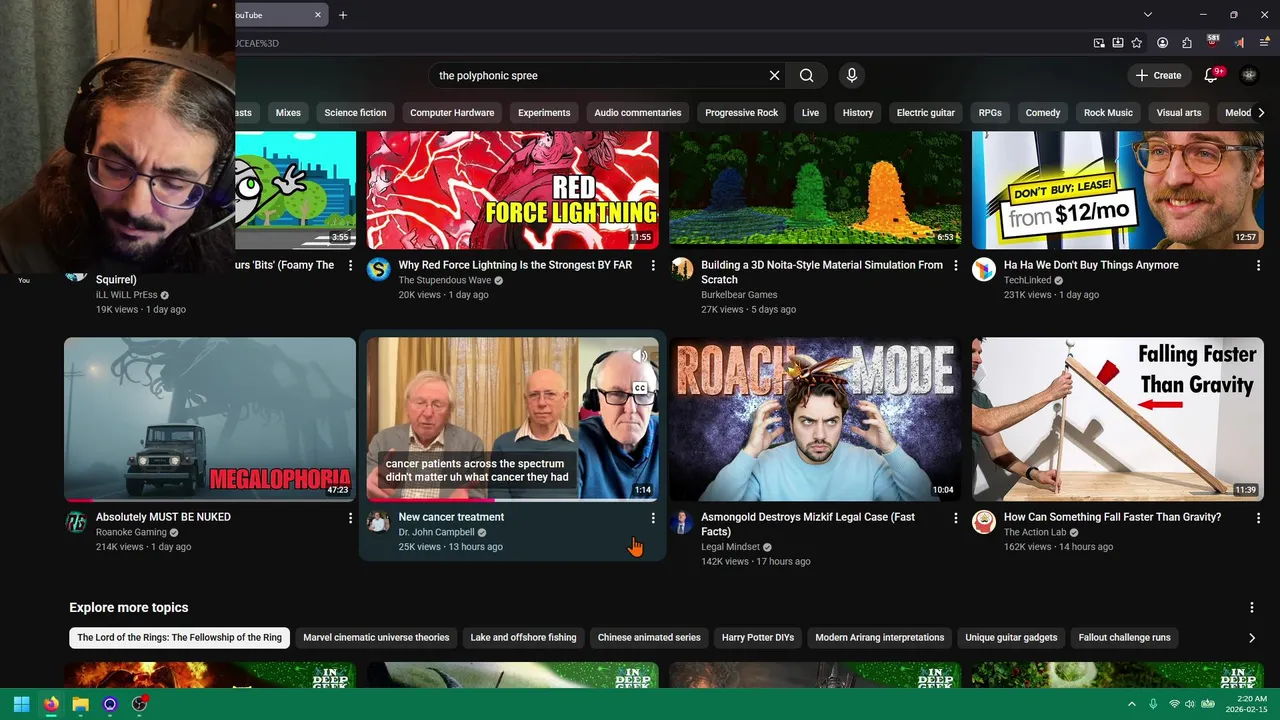
Task: Open options for Noita-Style Material Simulation video
Action: point(955,266)
